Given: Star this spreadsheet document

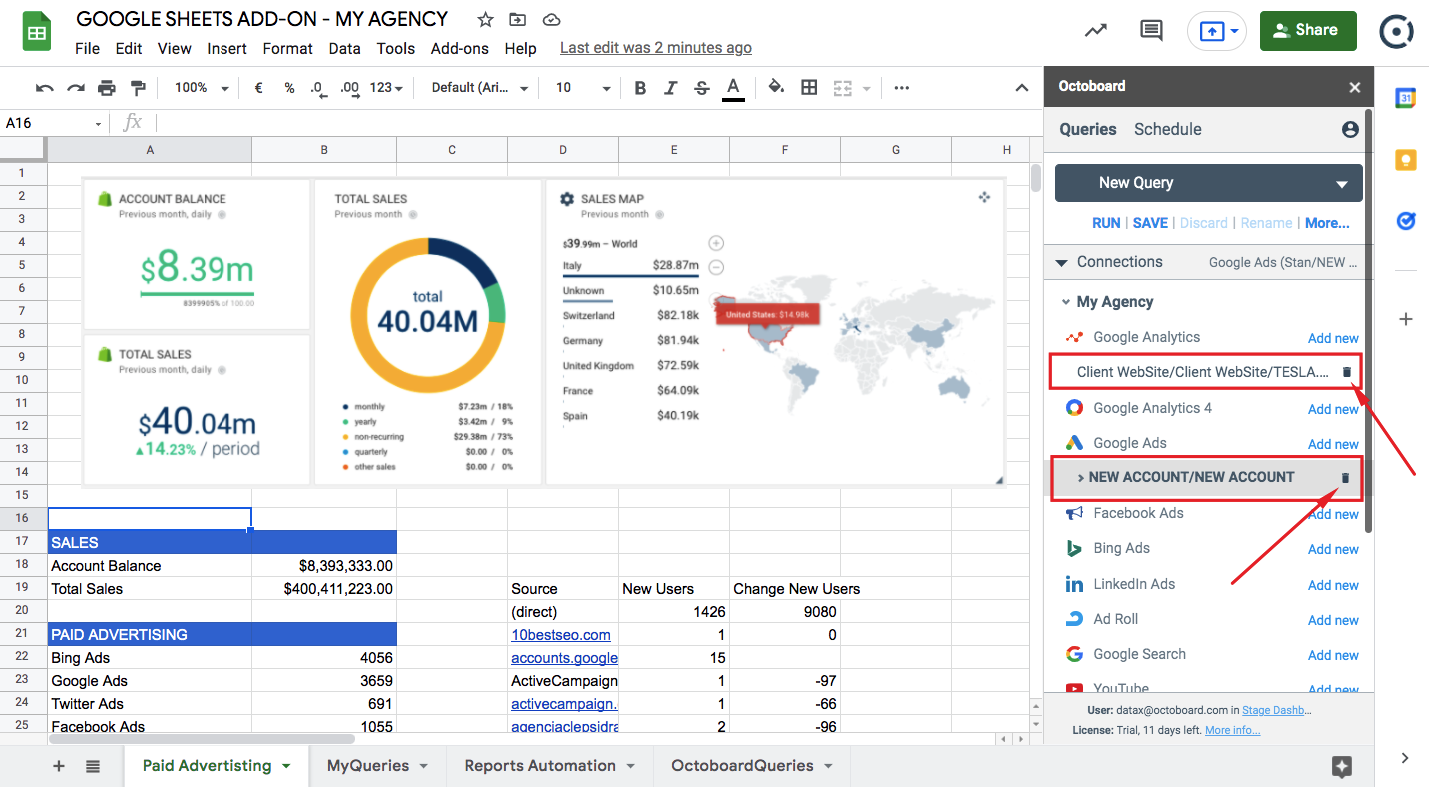Looking at the screenshot, I should point(485,20).
